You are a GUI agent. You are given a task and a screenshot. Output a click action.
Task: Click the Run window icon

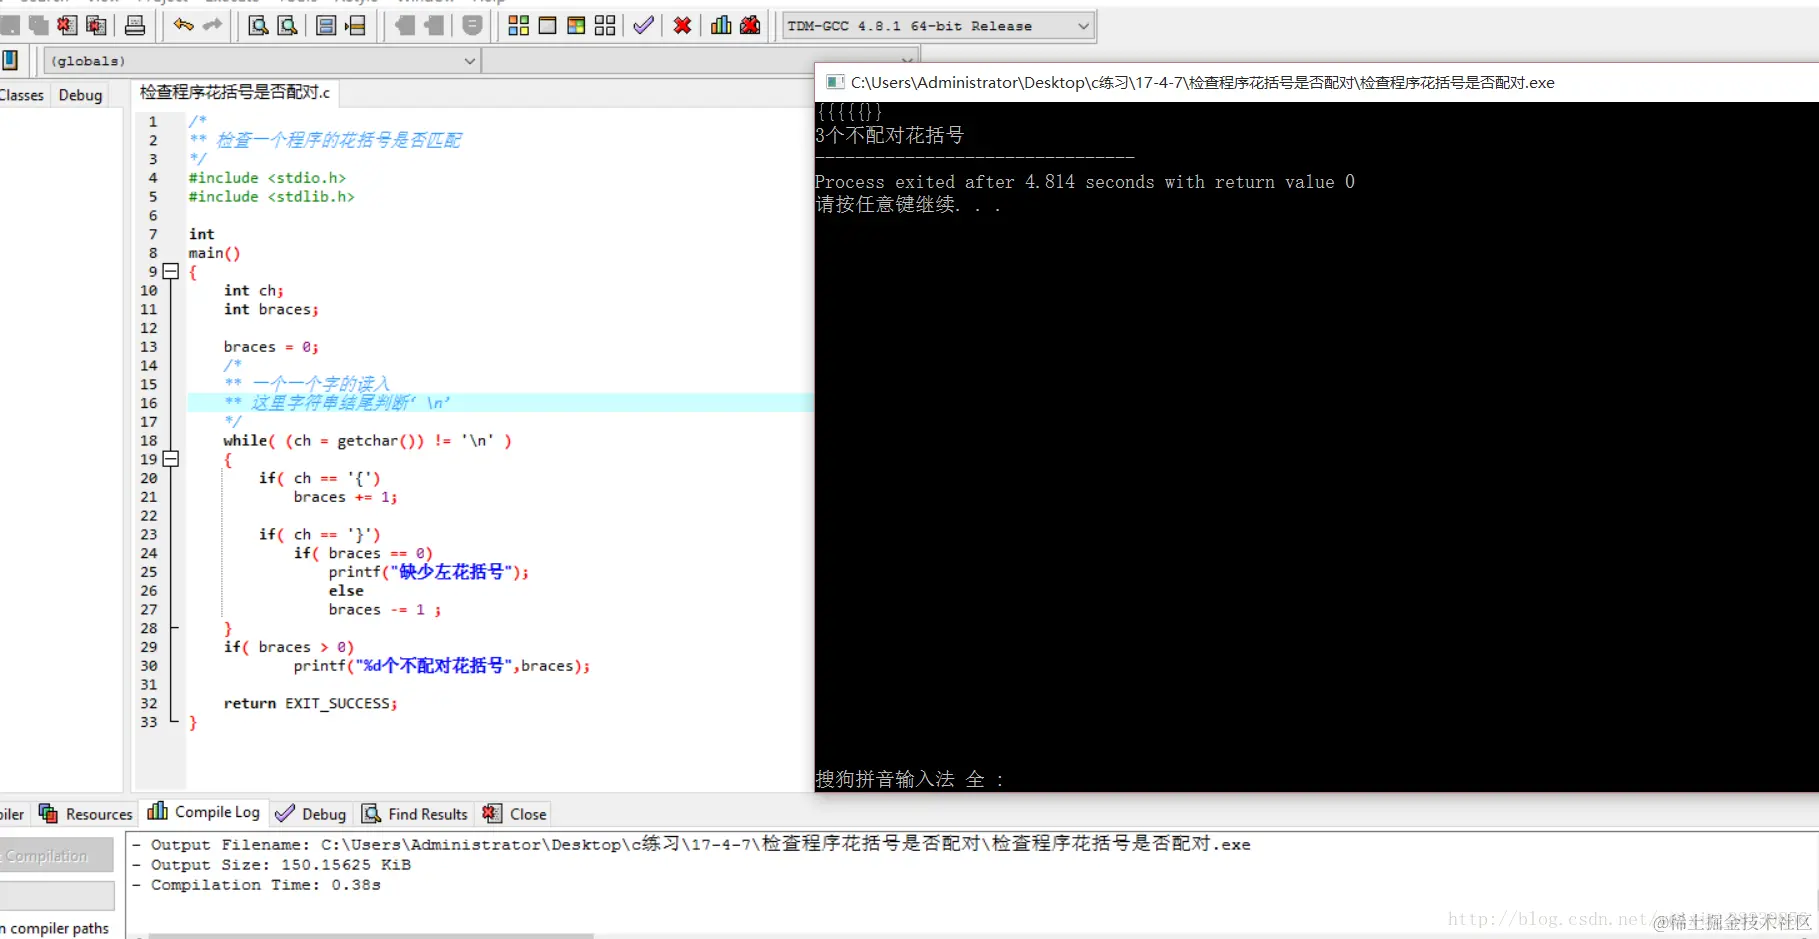[547, 25]
